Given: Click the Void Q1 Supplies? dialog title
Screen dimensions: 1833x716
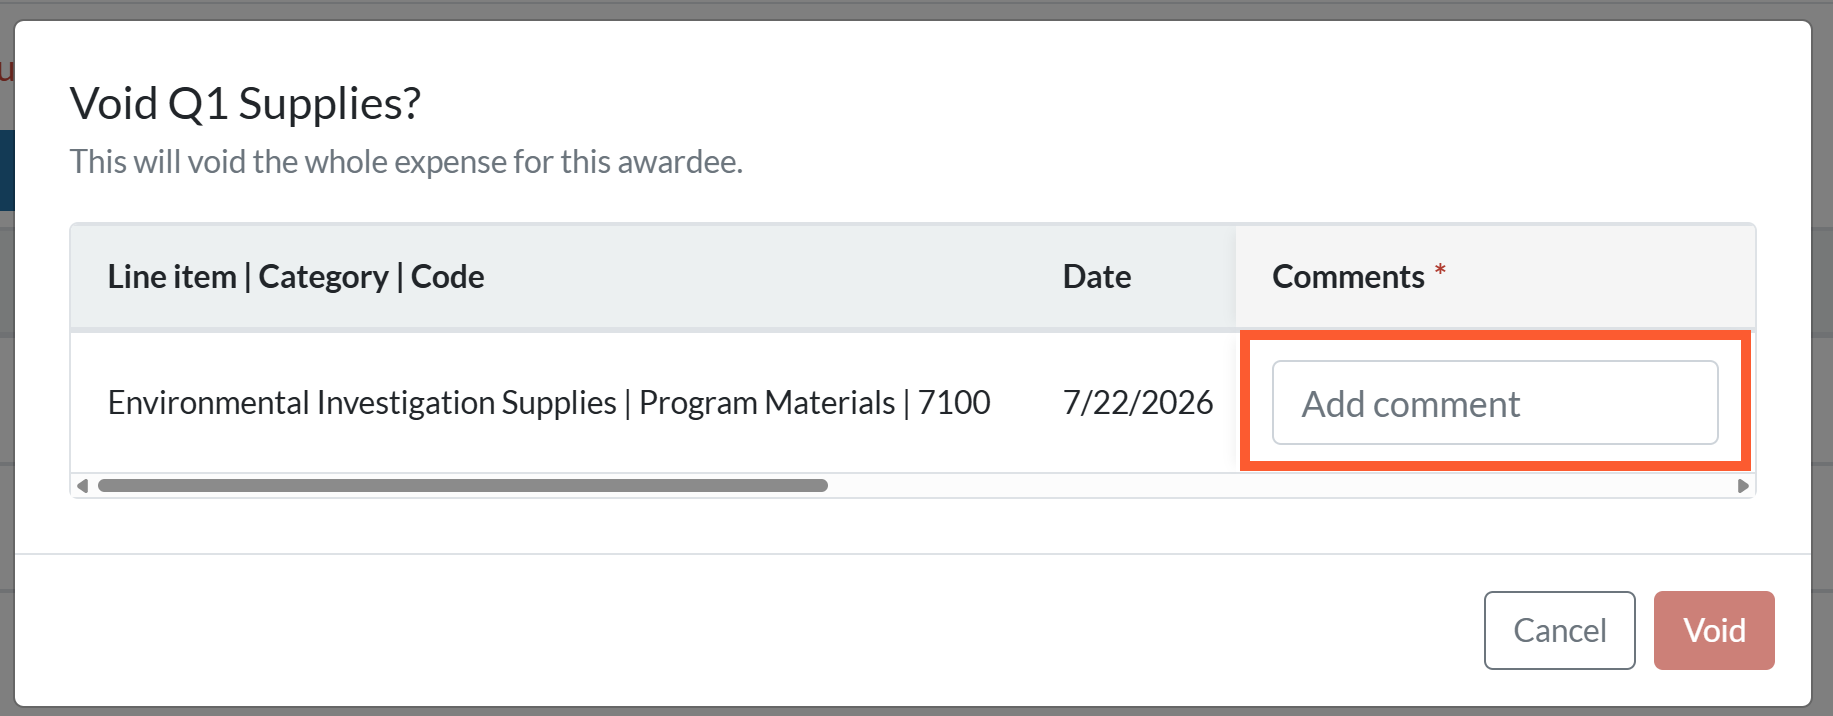Looking at the screenshot, I should 245,103.
